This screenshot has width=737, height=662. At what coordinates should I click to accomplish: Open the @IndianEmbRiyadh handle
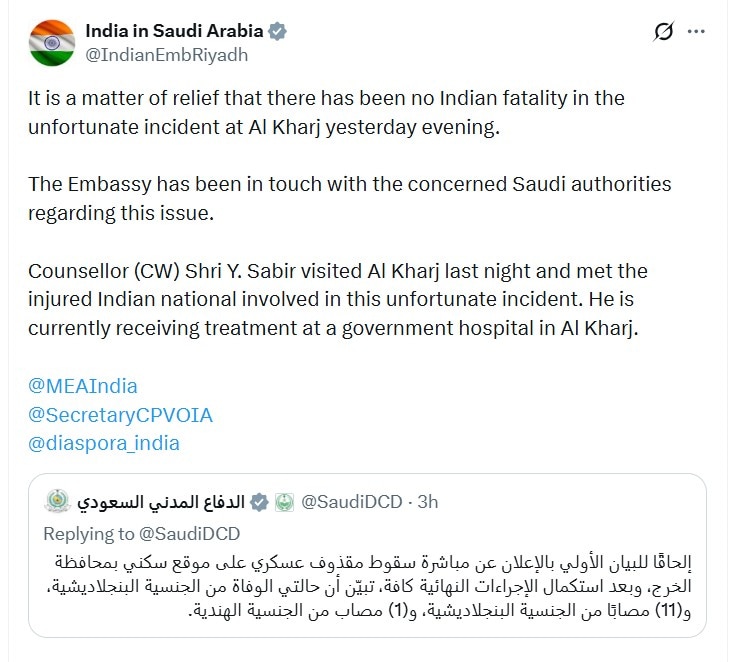(x=166, y=55)
